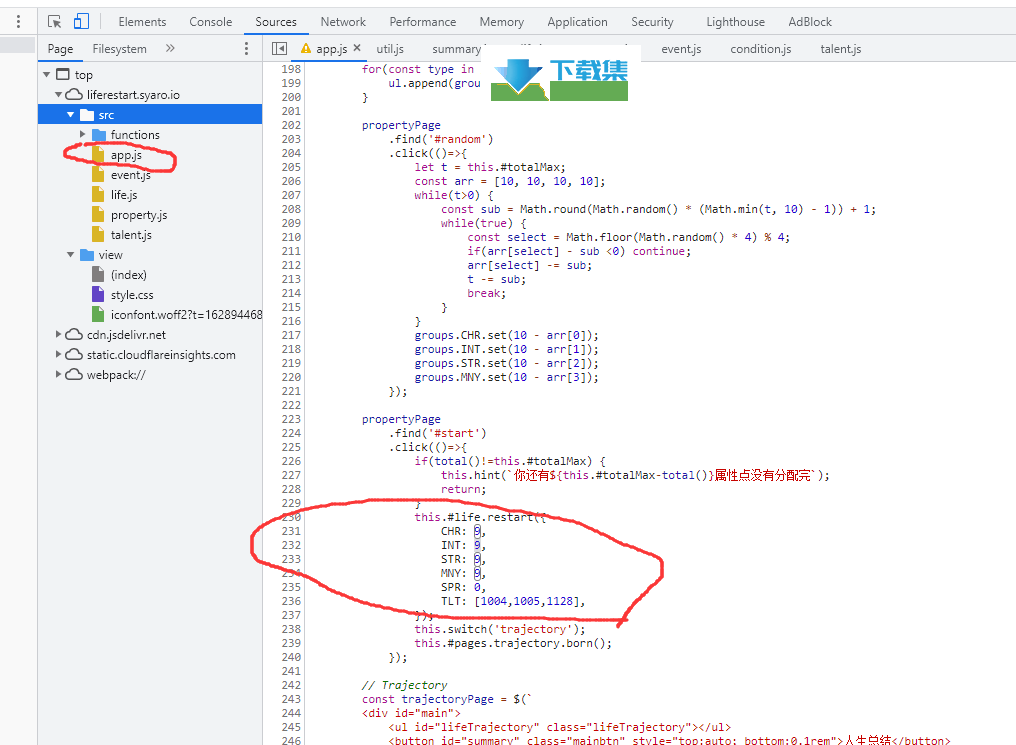
Task: Open talent.js in the file tree
Action: [x=131, y=235]
